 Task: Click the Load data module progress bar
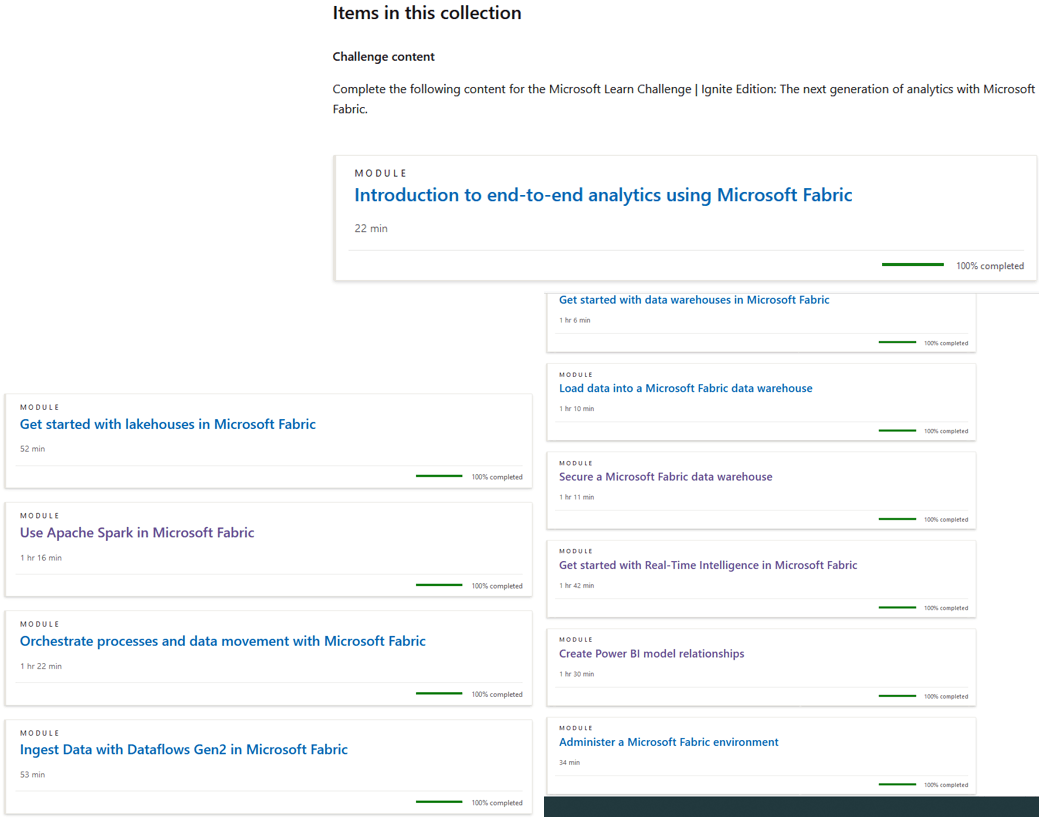tap(897, 430)
